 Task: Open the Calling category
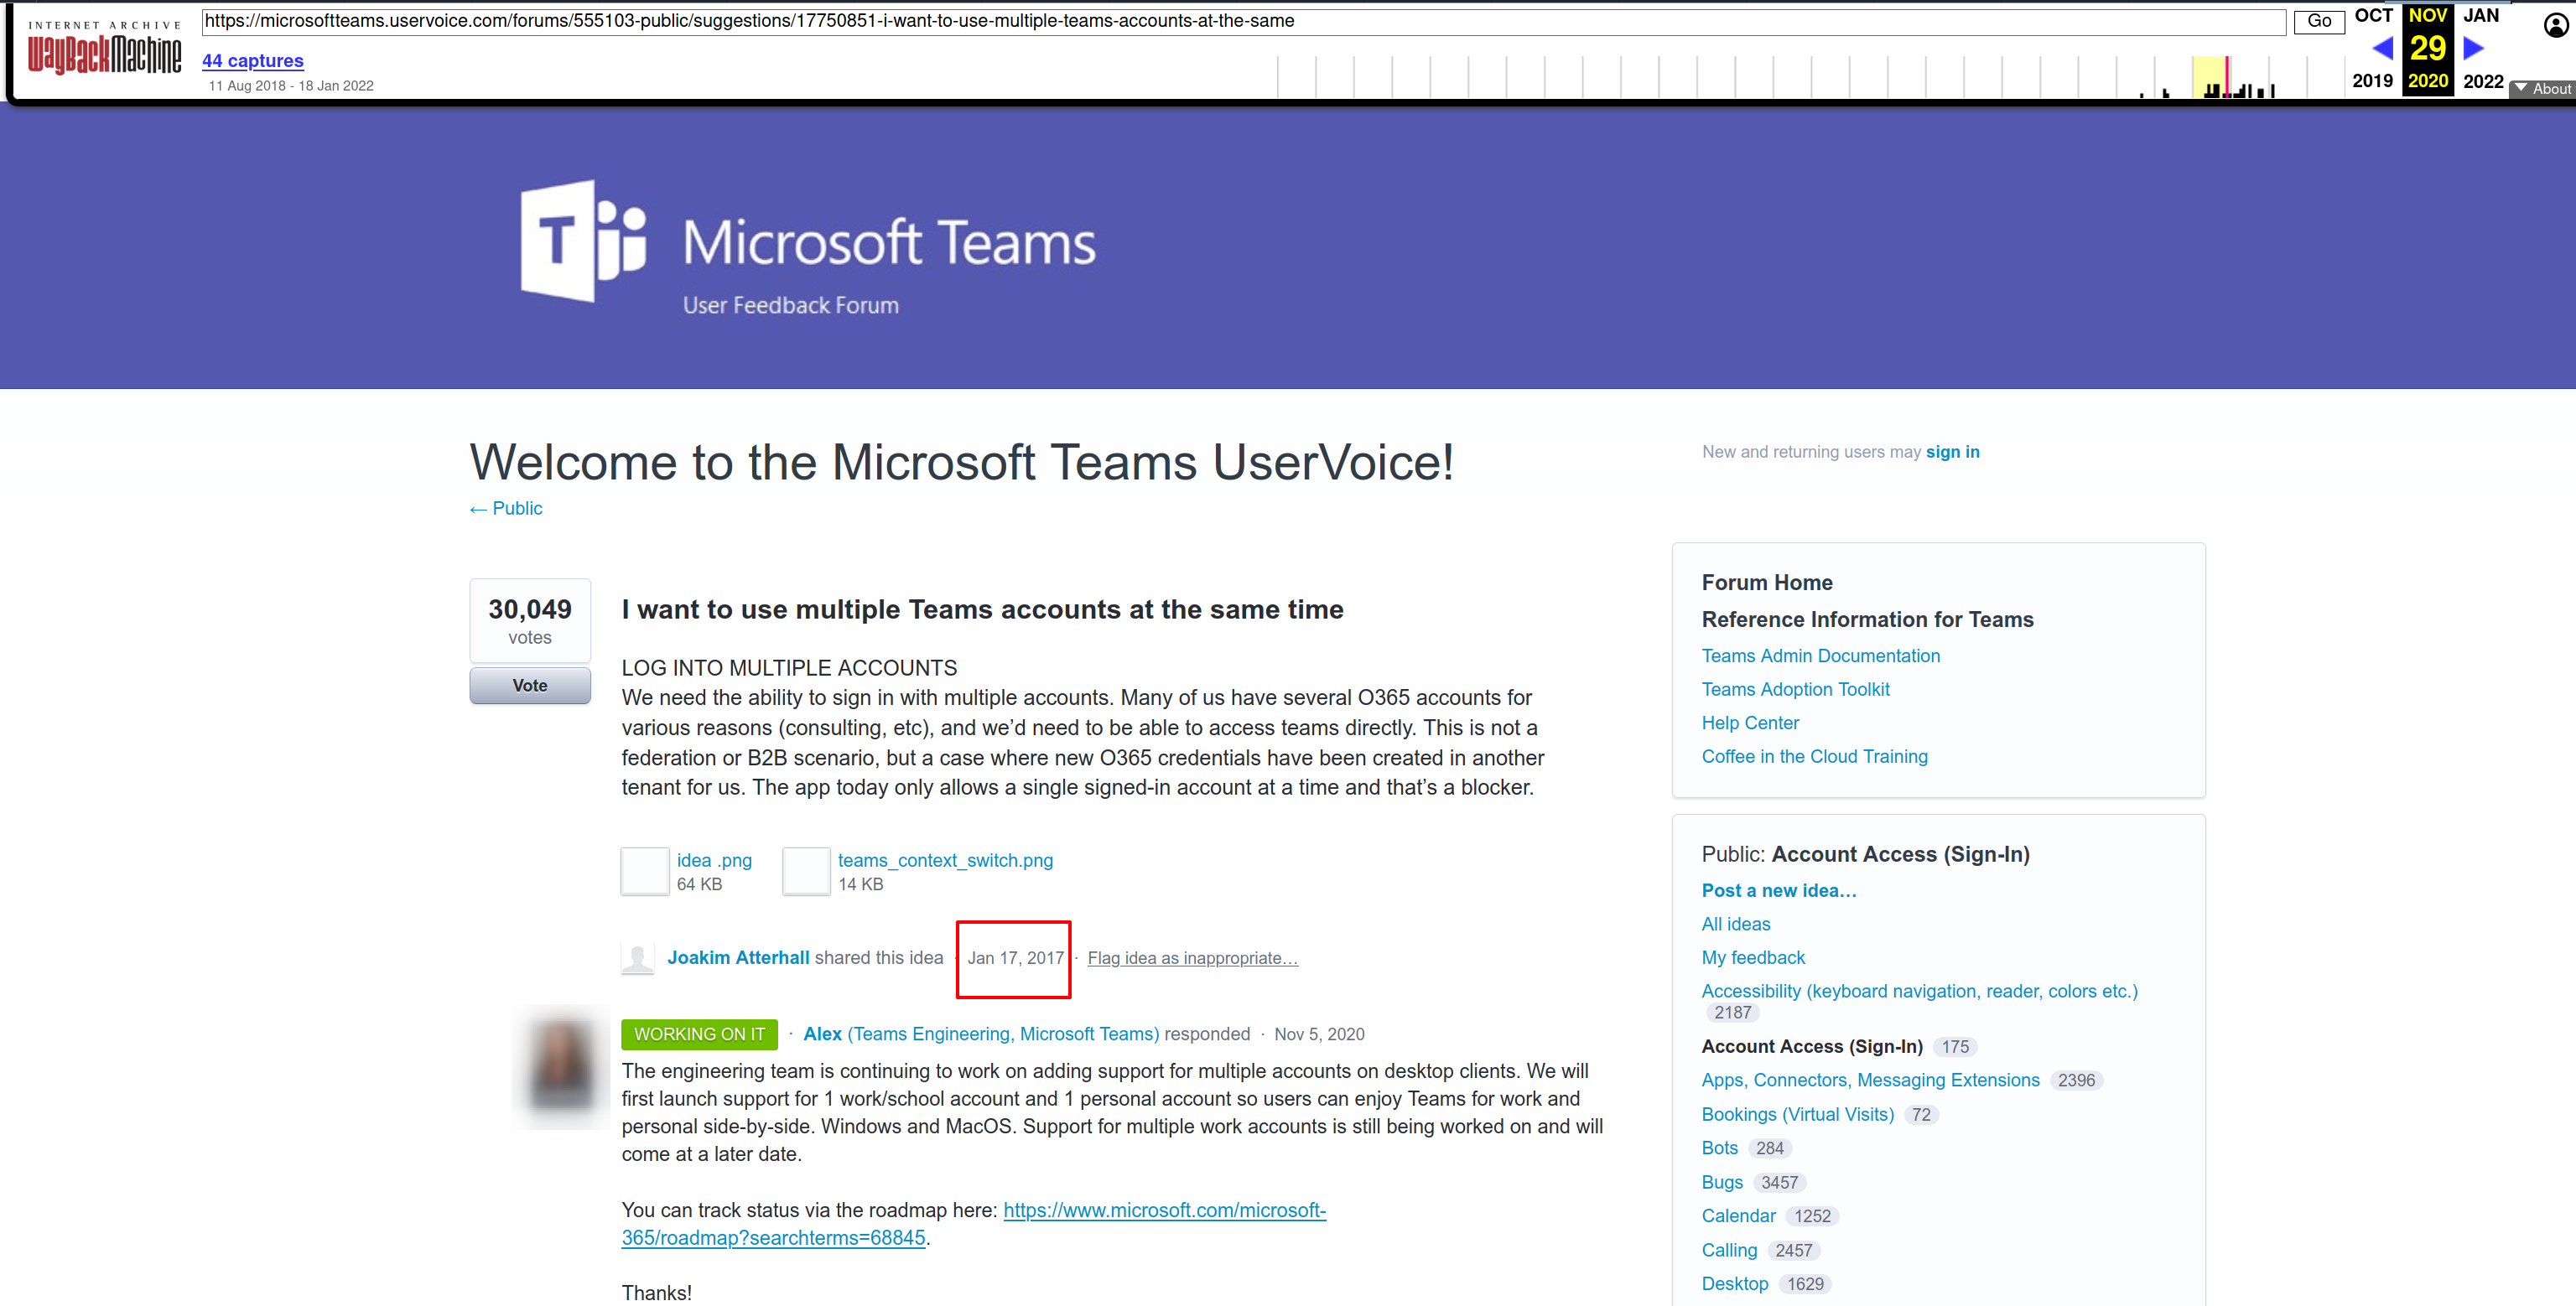[x=1729, y=1250]
